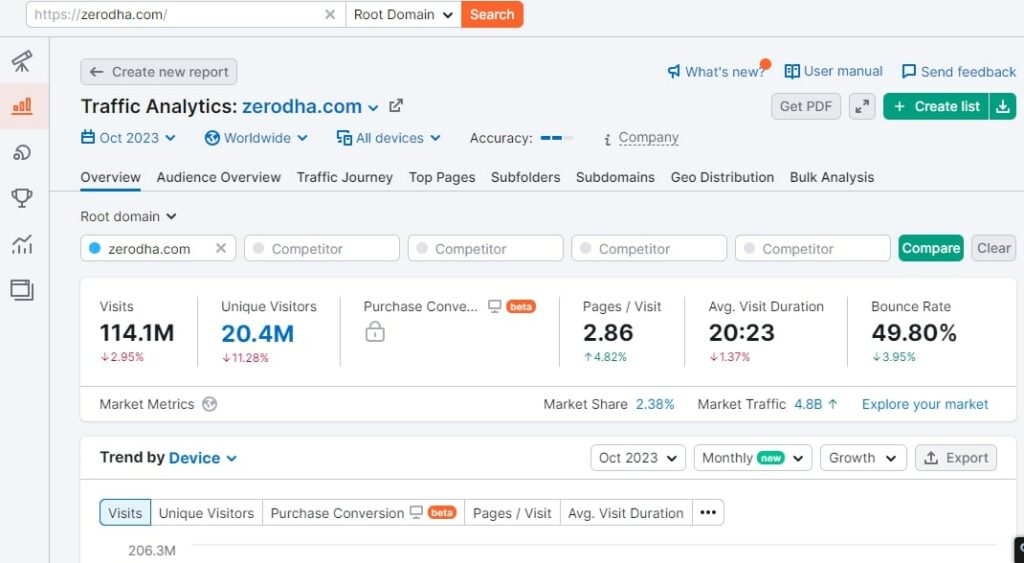The height and width of the screenshot is (563, 1024).
Task: Click the green Create list button
Action: pos(936,106)
